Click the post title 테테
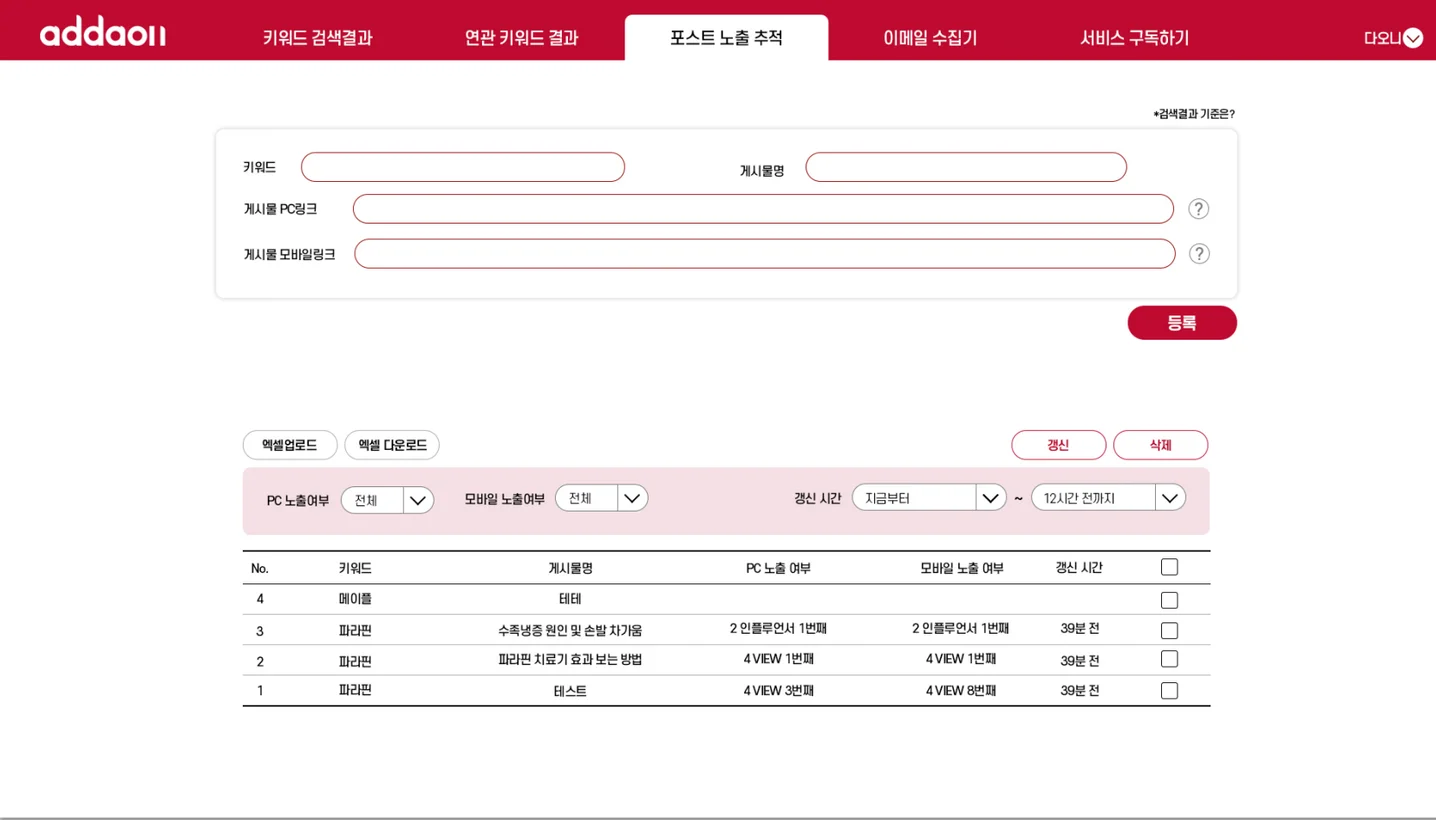 [570, 599]
